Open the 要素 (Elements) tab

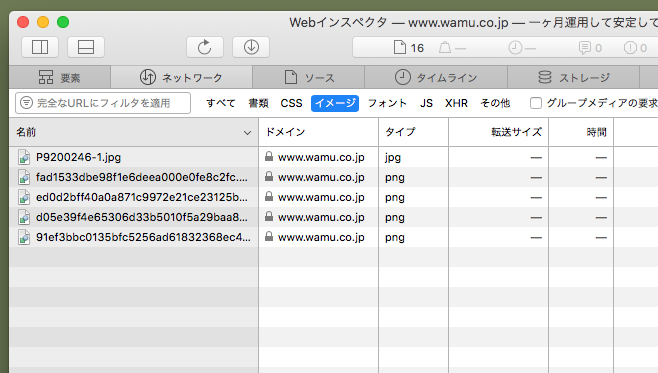[60, 77]
